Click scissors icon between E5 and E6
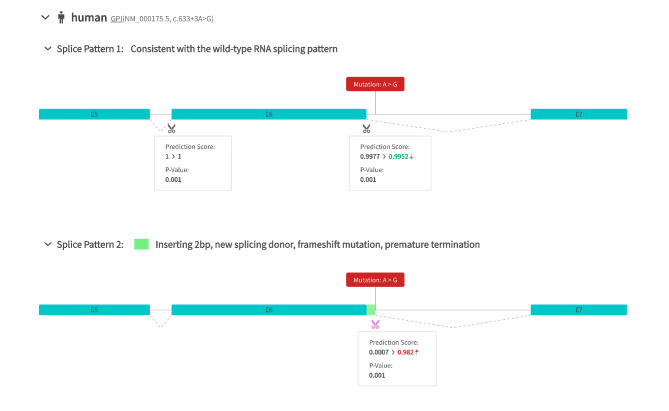Image resolution: width=669 pixels, height=411 pixels. [x=172, y=128]
